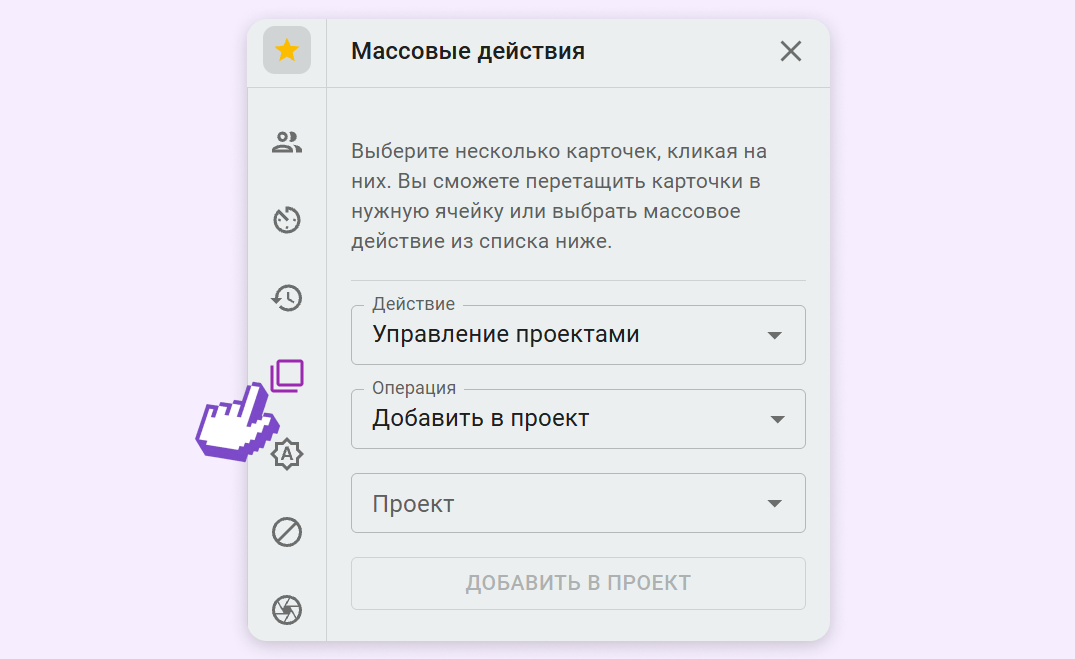1075x659 pixels.
Task: Click the camera shutter sidebar icon
Action: (x=287, y=610)
